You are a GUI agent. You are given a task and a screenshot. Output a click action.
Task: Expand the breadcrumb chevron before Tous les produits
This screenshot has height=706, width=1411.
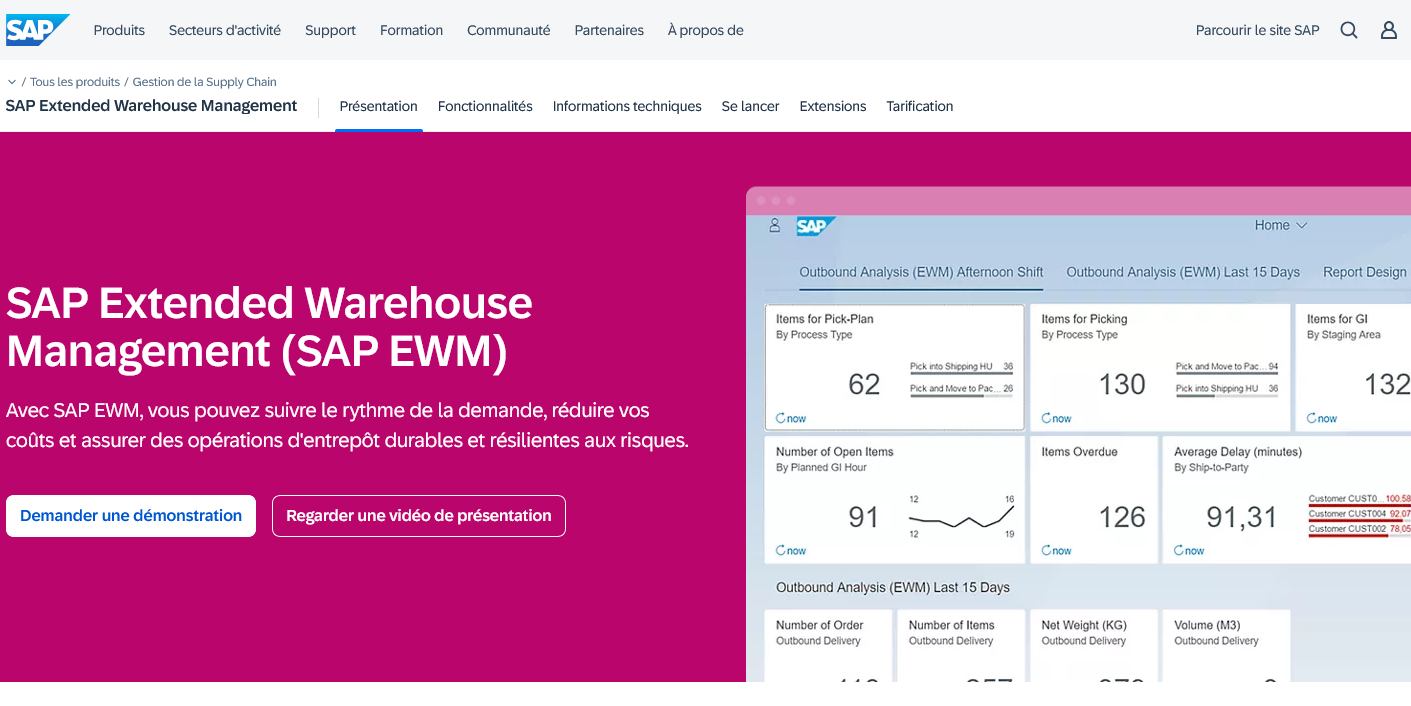tap(12, 81)
